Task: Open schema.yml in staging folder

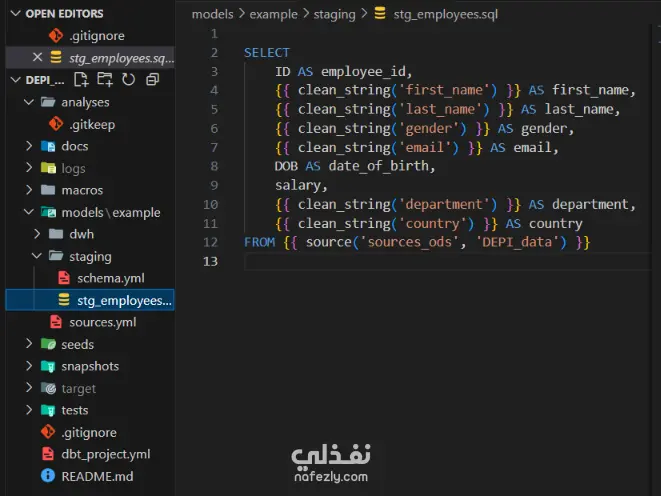Action: (111, 278)
